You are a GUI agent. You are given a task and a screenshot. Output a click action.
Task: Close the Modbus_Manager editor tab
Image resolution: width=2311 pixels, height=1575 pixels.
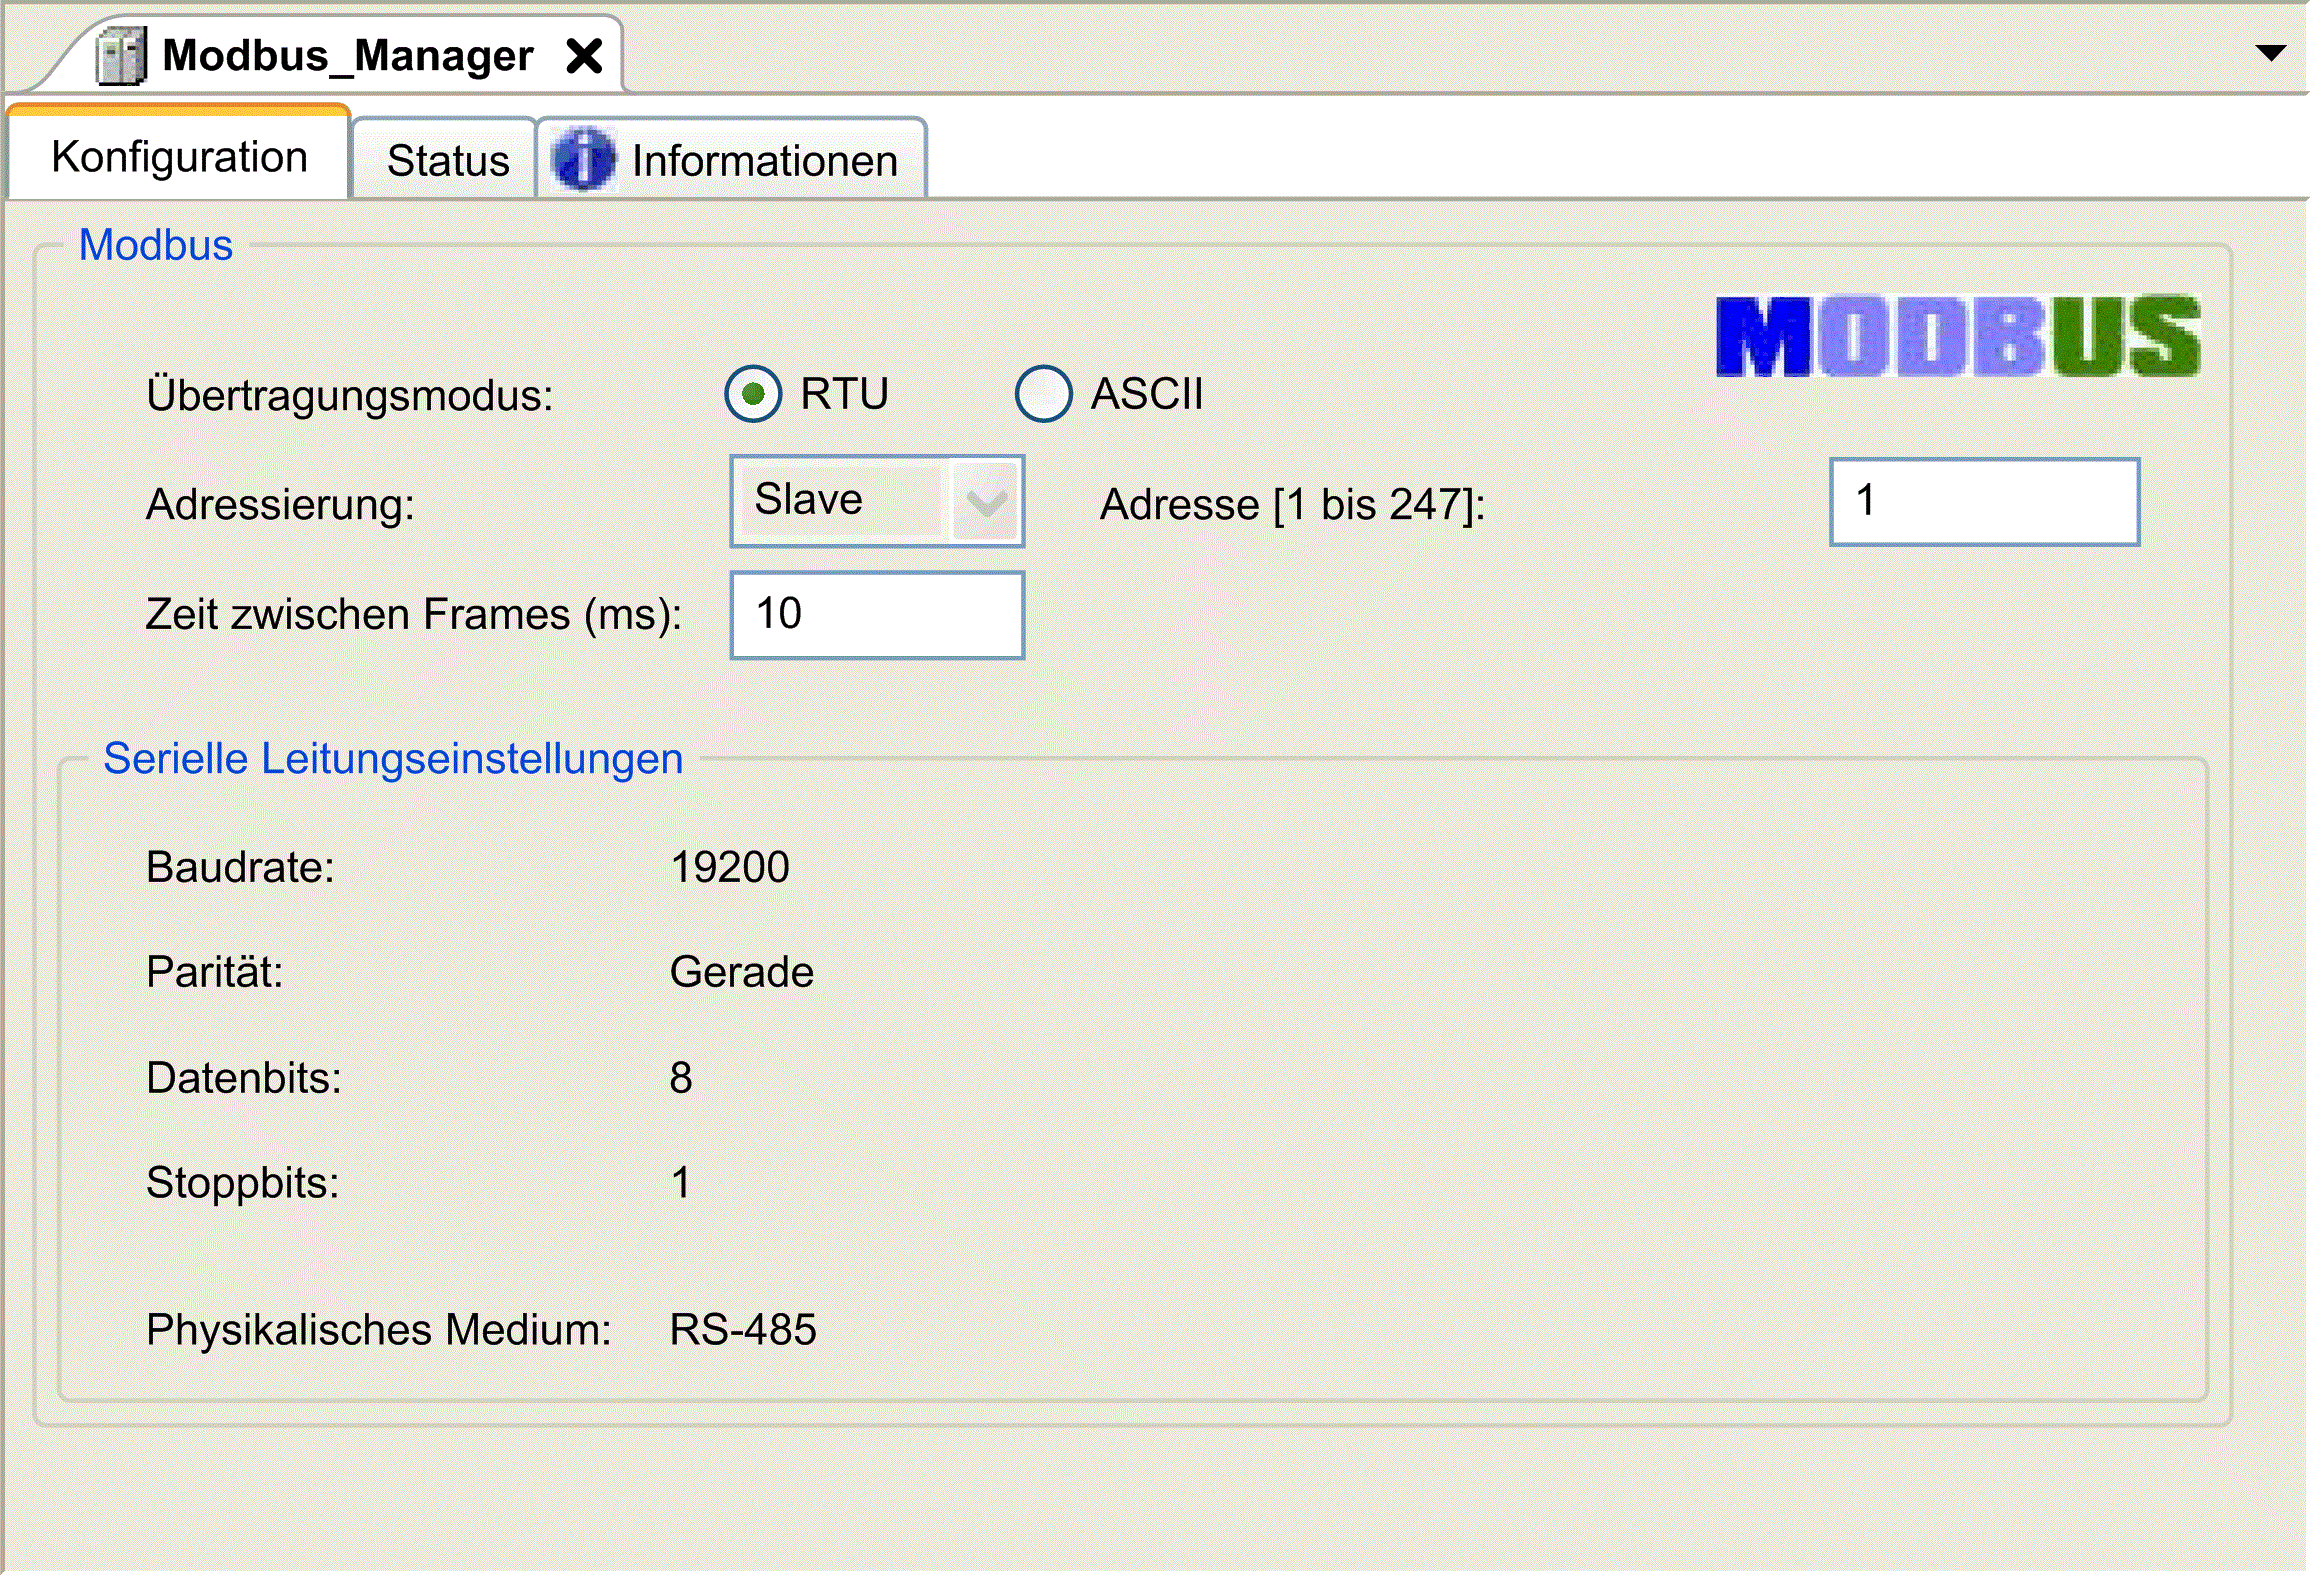[584, 56]
